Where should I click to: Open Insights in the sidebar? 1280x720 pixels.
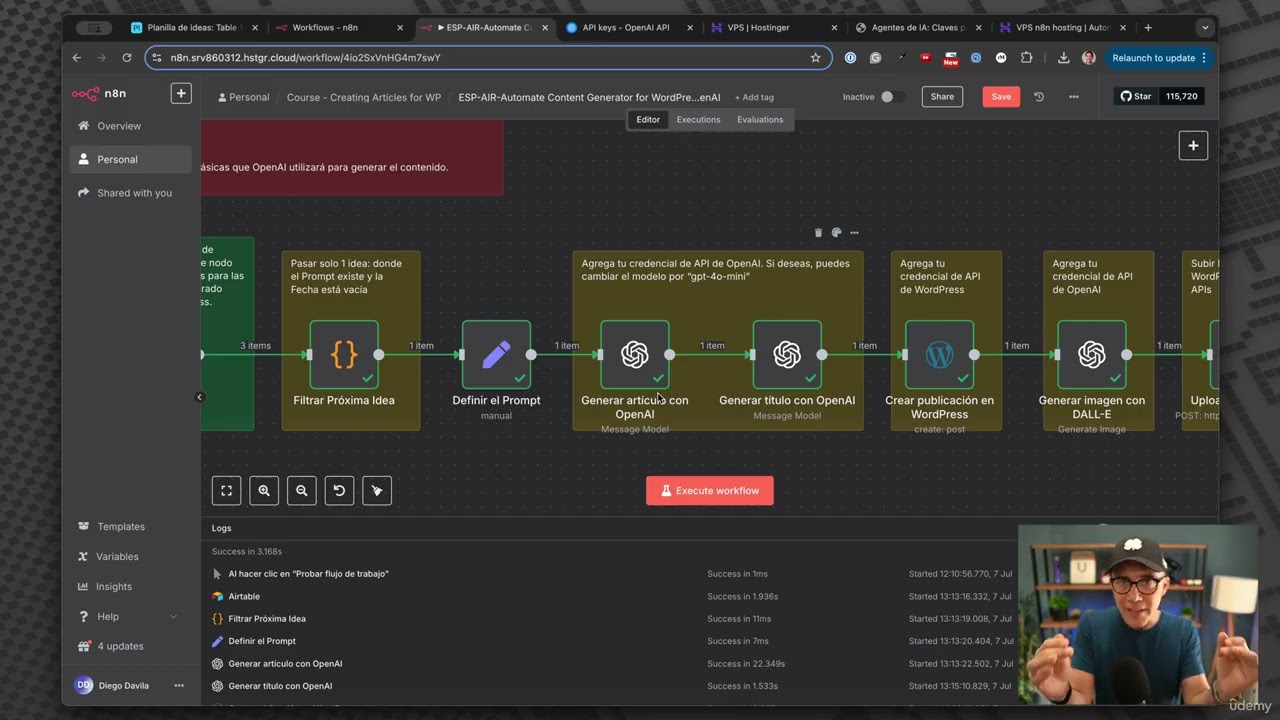point(130,587)
